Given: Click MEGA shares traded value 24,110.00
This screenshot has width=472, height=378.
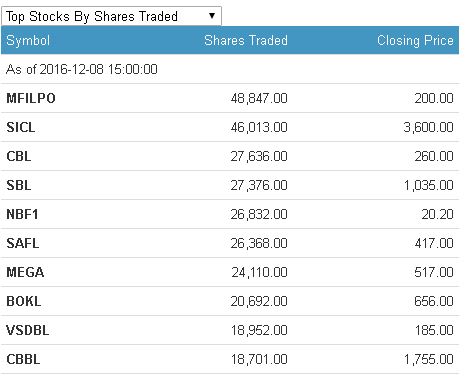Looking at the screenshot, I should coord(259,272).
